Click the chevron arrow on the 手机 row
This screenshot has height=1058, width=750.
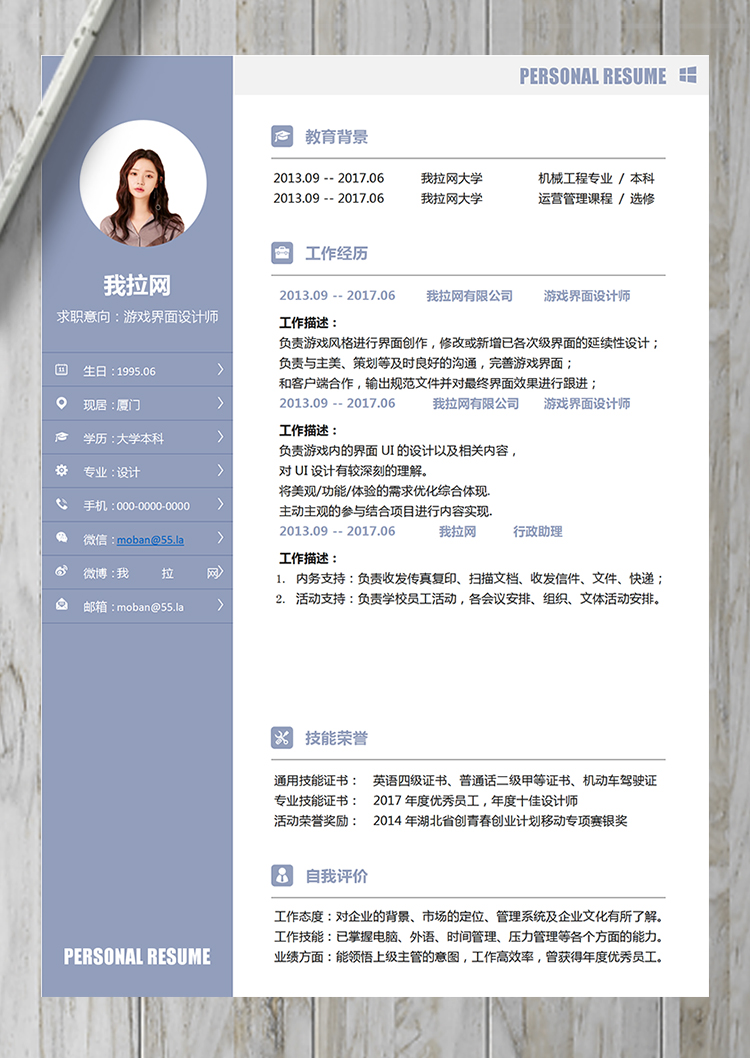pos(220,504)
